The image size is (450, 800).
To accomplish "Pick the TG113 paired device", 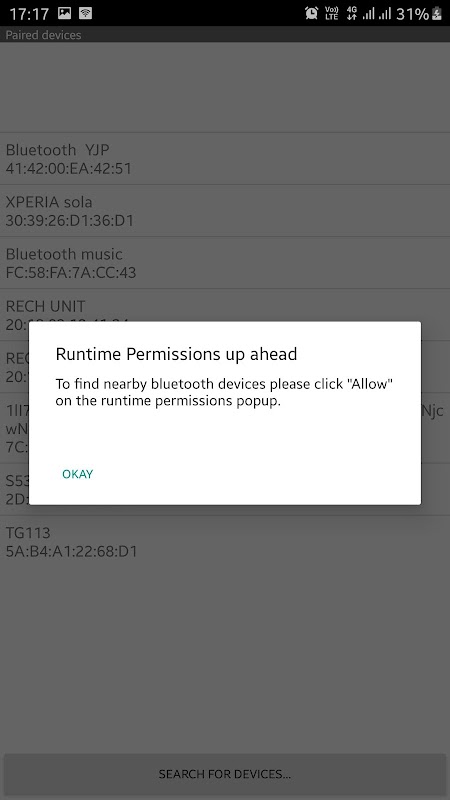I will pos(225,542).
